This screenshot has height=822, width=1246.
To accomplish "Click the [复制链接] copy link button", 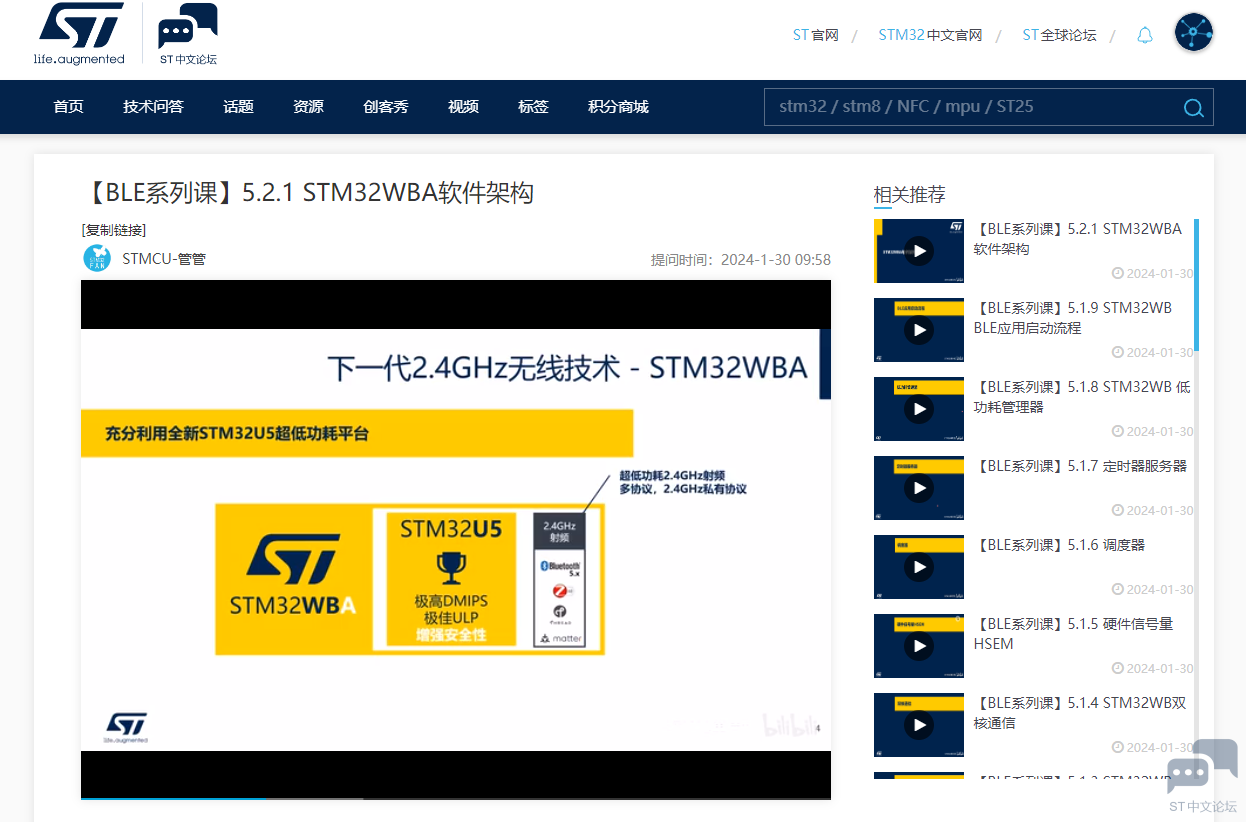I will point(114,230).
